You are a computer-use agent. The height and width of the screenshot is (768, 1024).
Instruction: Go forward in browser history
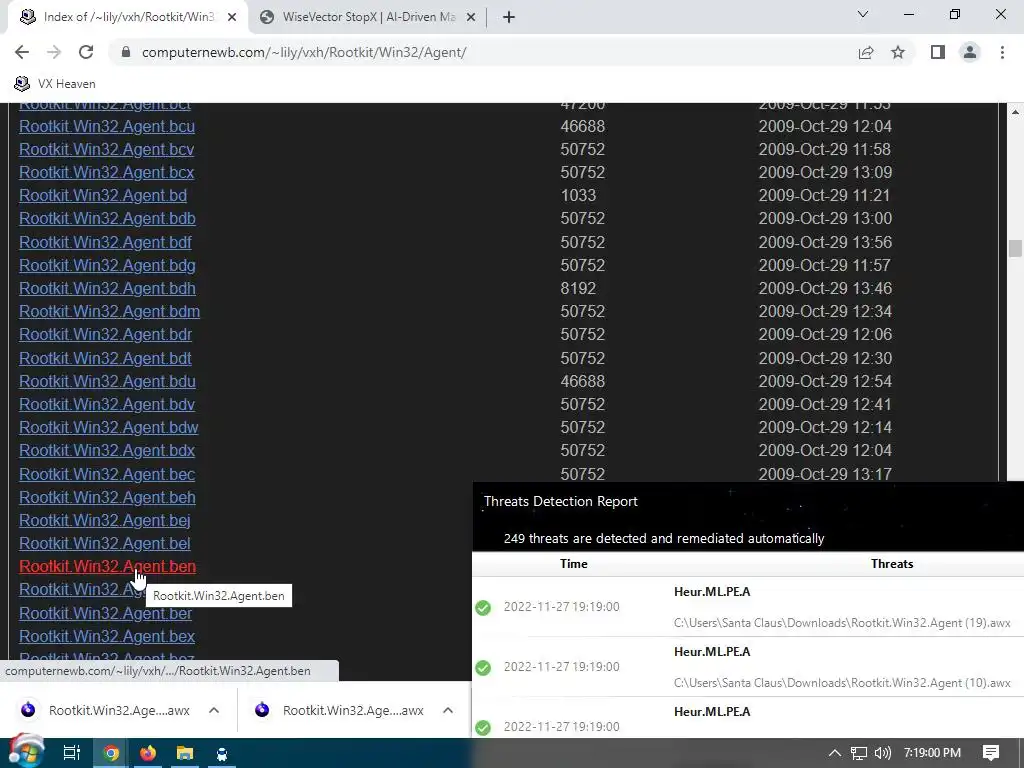pos(54,52)
